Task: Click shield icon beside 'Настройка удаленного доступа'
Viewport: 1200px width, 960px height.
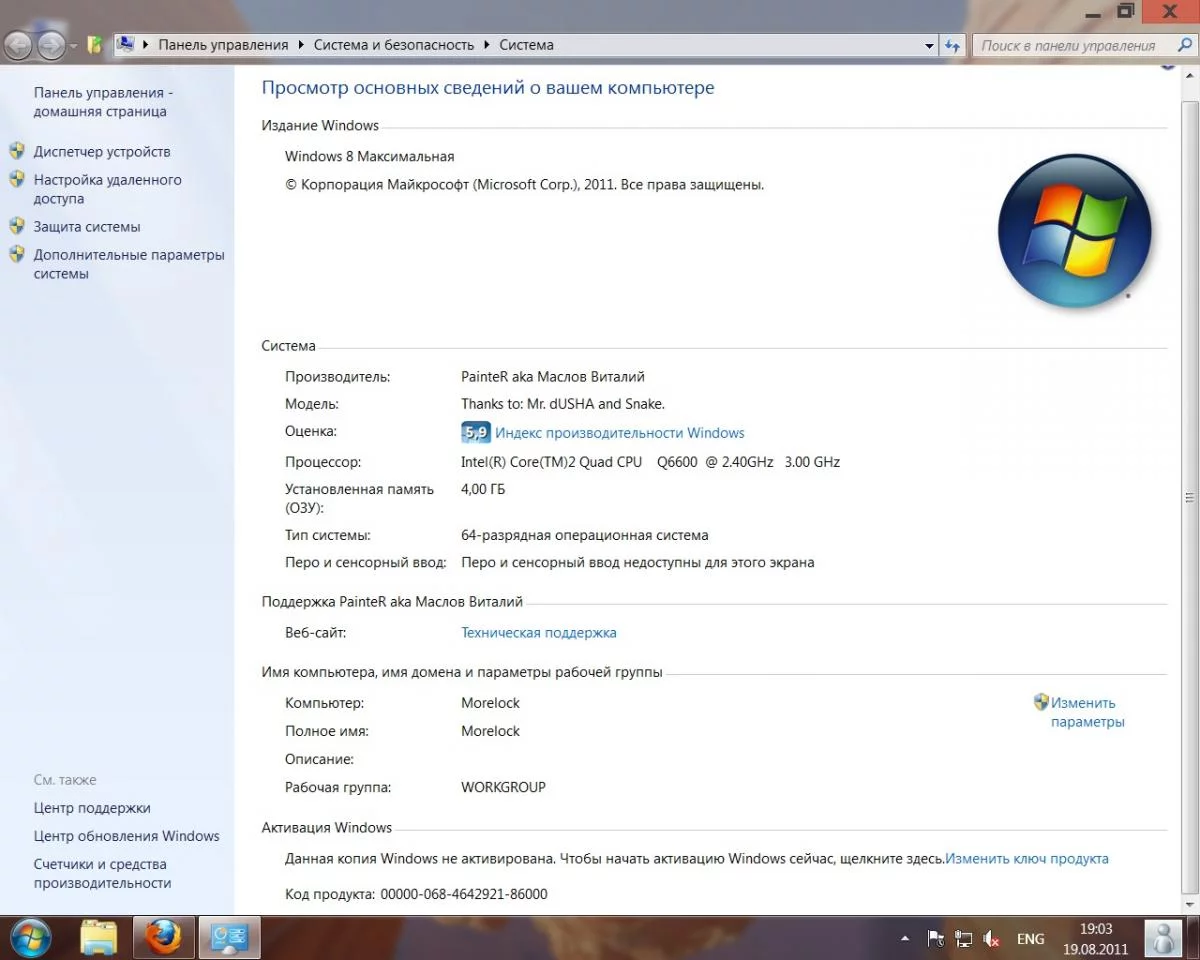Action: (x=17, y=179)
